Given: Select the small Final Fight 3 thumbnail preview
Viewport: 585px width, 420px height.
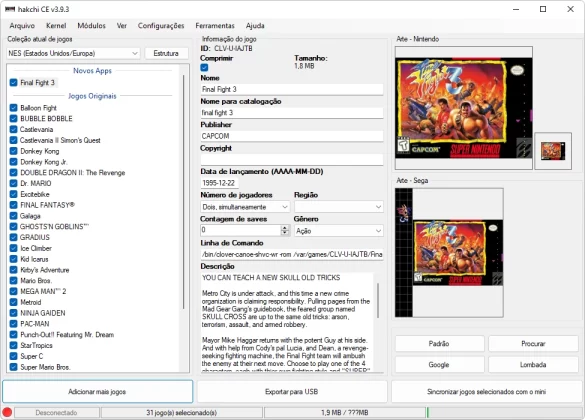Looking at the screenshot, I should tap(553, 151).
